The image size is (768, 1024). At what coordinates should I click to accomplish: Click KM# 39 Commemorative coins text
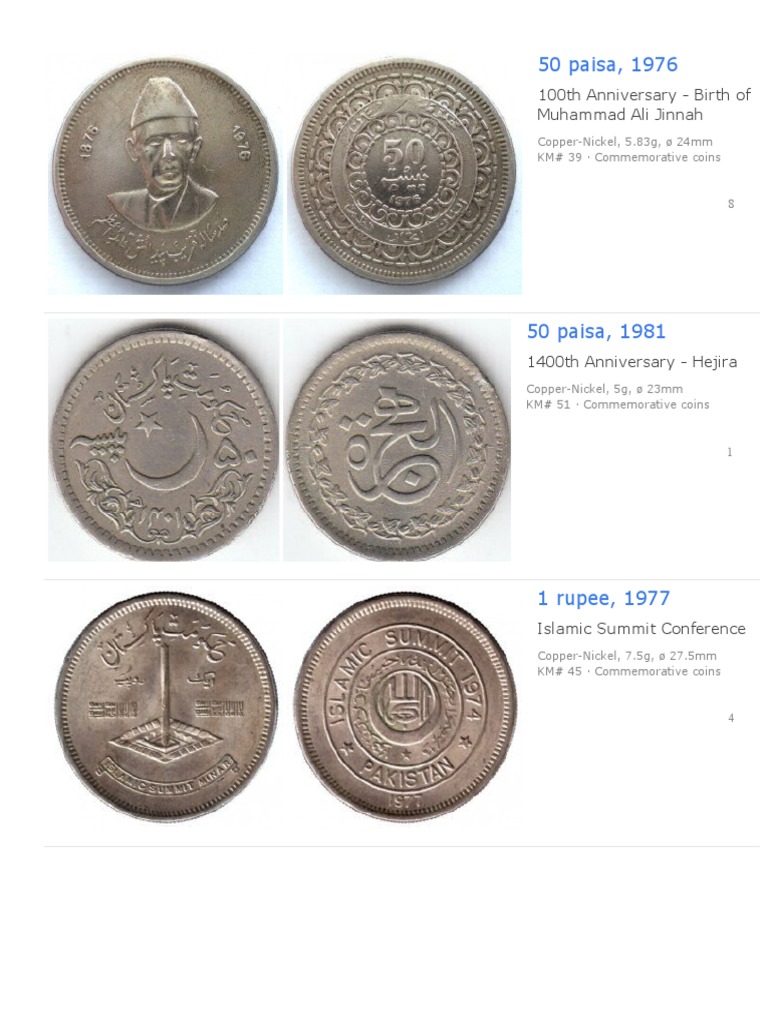629,157
